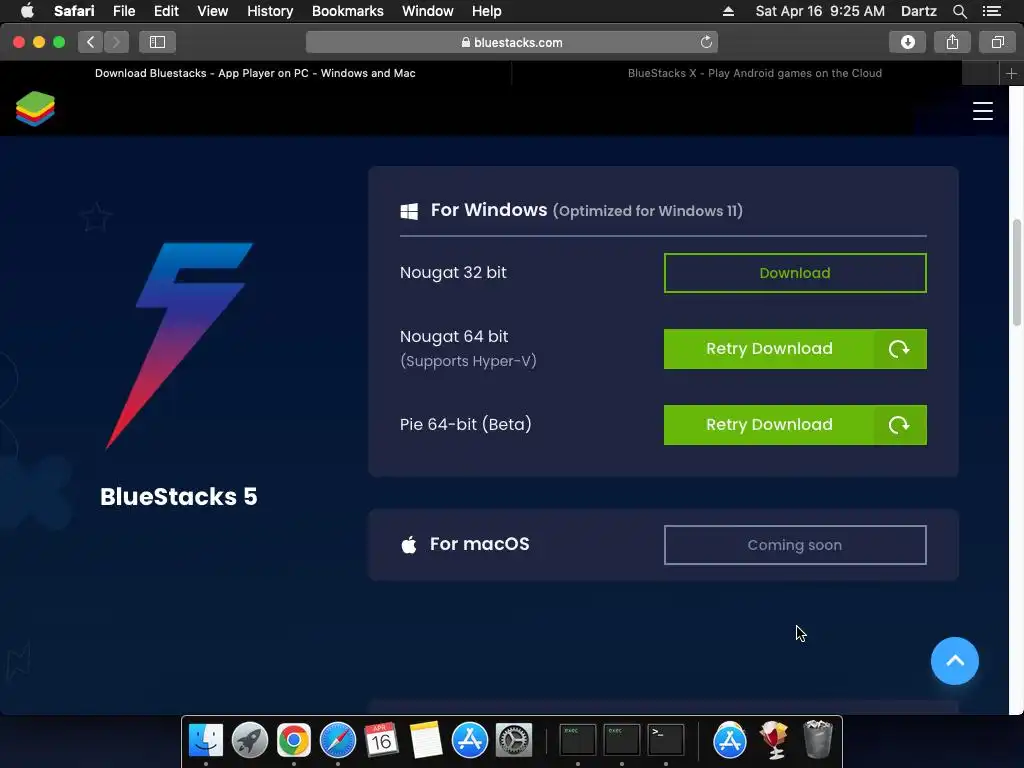Click the blue scroll-to-top arrow button
This screenshot has width=1024, height=768.
coord(954,661)
